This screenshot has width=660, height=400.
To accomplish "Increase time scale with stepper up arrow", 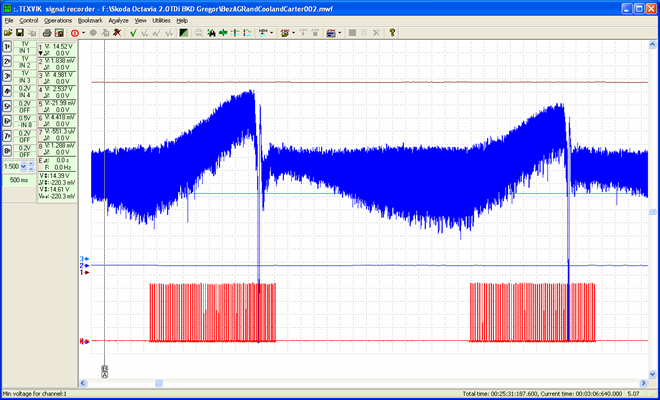I will [x=31, y=164].
